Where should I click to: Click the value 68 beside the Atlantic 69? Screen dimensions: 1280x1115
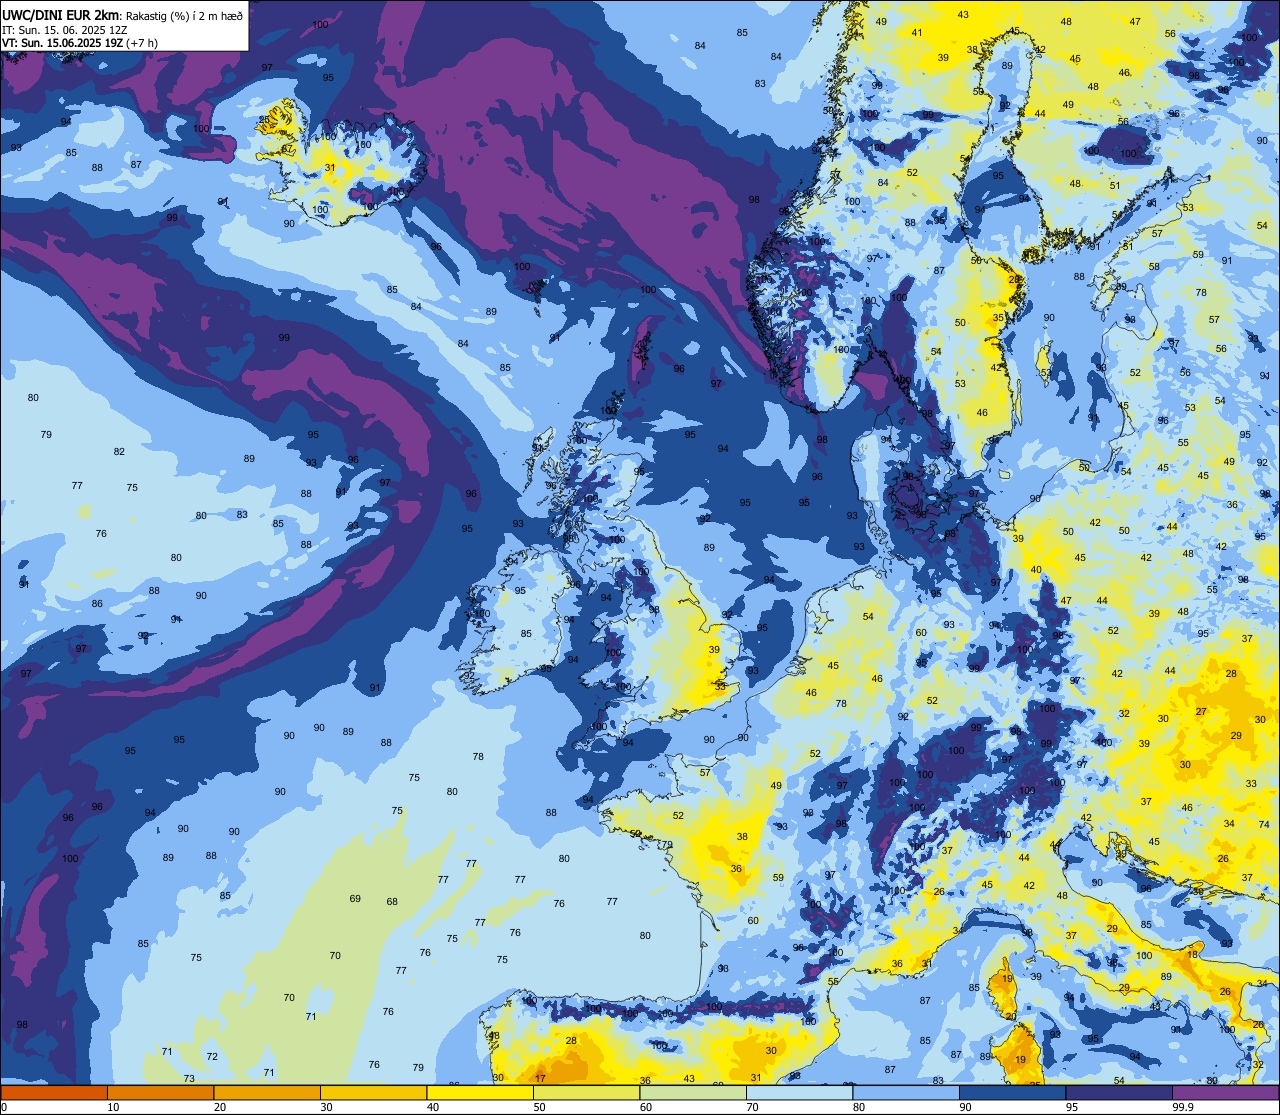(x=392, y=901)
